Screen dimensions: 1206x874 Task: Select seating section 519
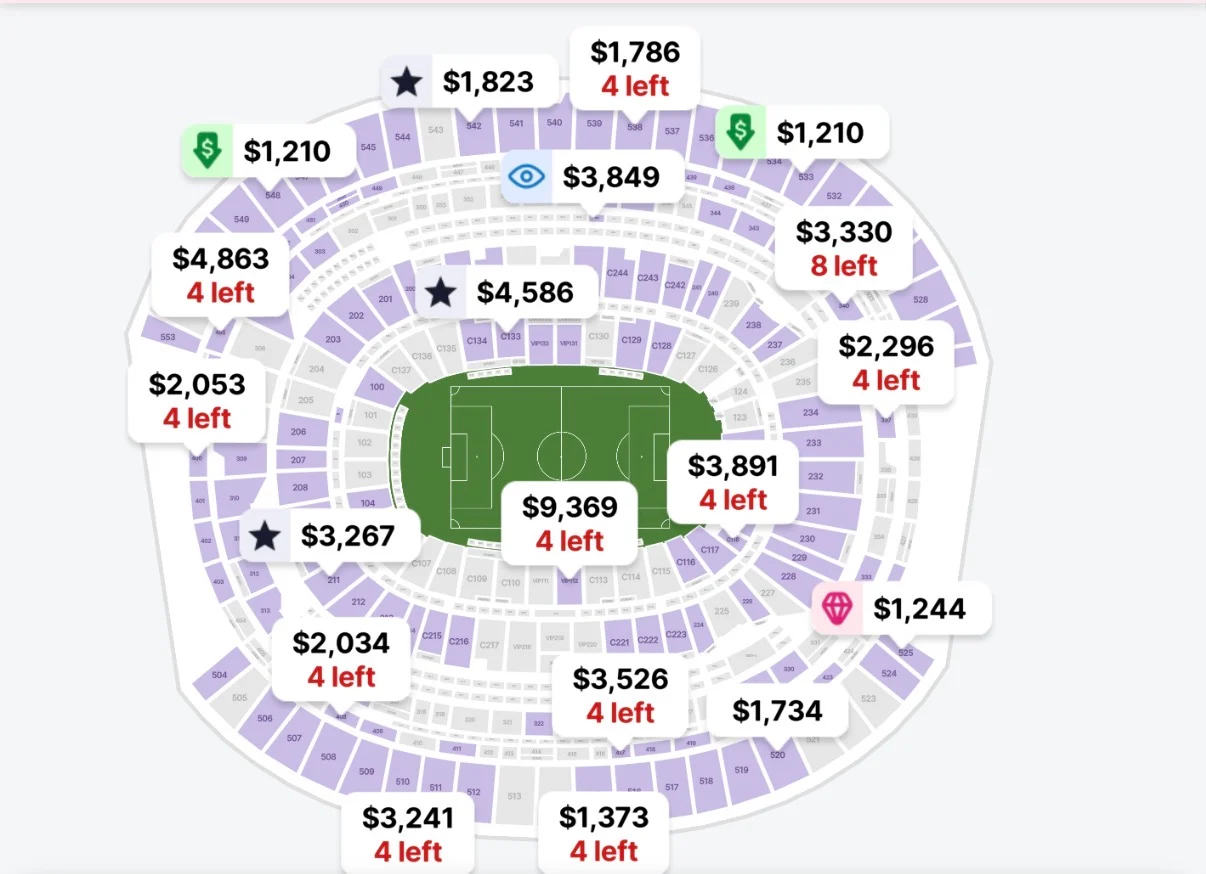741,770
